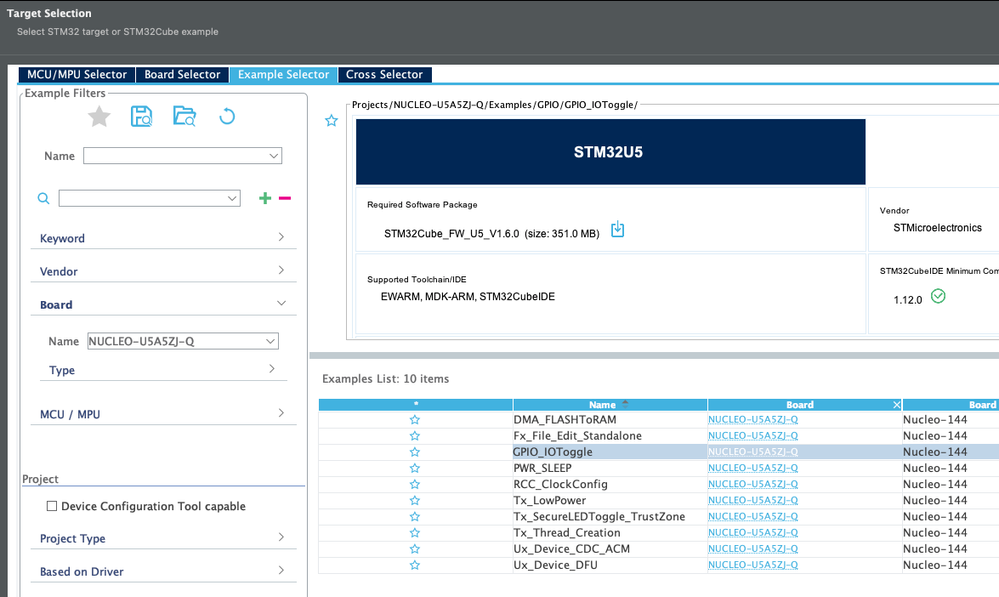The height and width of the screenshot is (597, 999).
Task: Open NUCLEO-U5A5ZJ-Q link in RCC_ClockConfig row
Action: (752, 484)
